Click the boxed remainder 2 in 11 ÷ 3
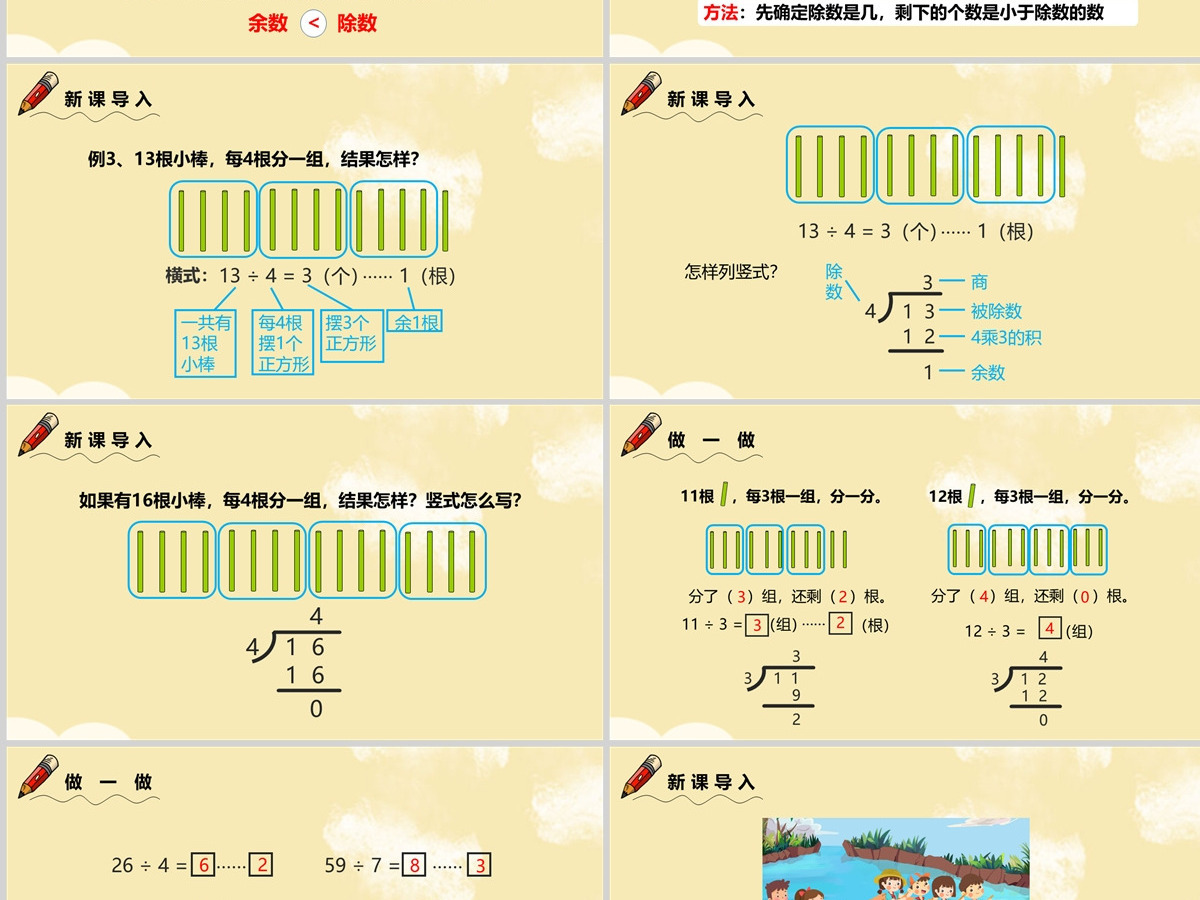 pyautogui.click(x=841, y=624)
